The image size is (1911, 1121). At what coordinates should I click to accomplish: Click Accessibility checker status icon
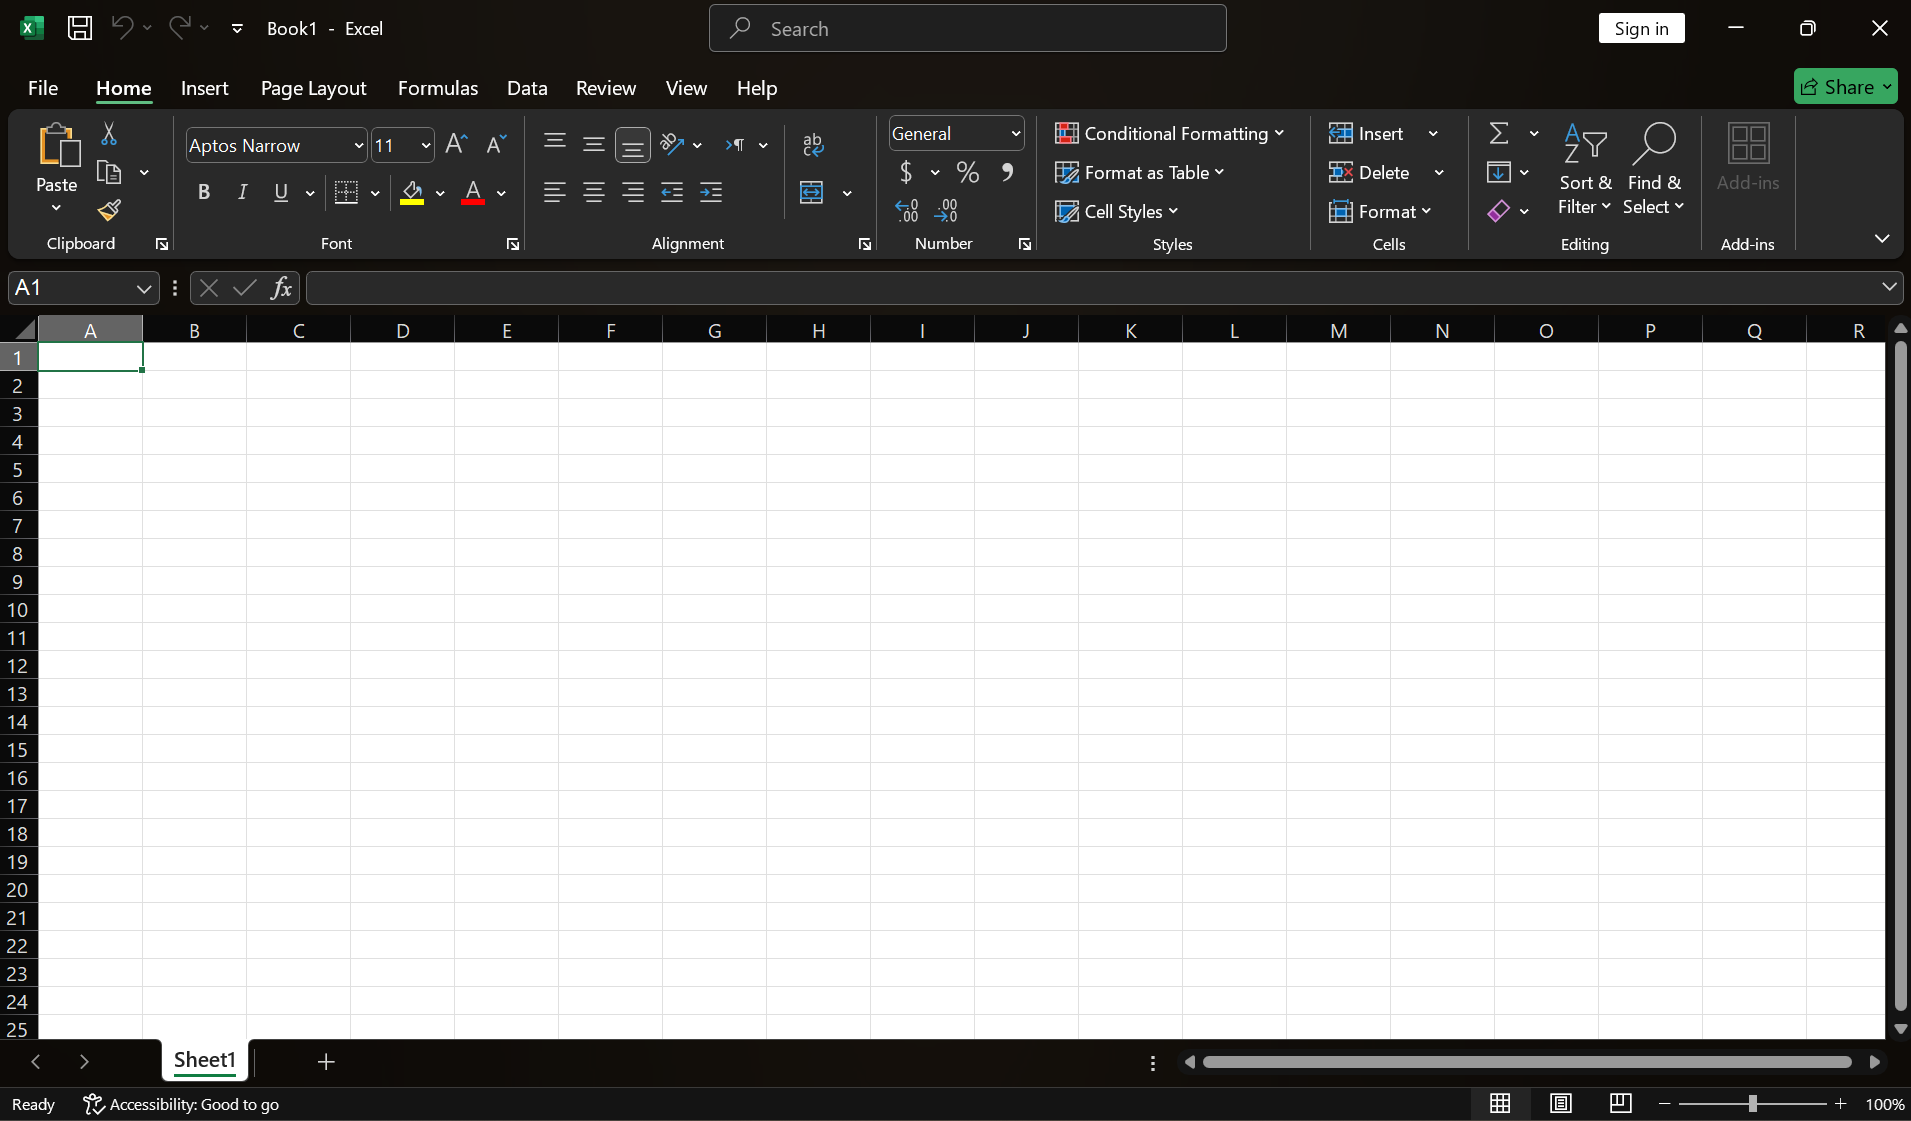click(94, 1104)
